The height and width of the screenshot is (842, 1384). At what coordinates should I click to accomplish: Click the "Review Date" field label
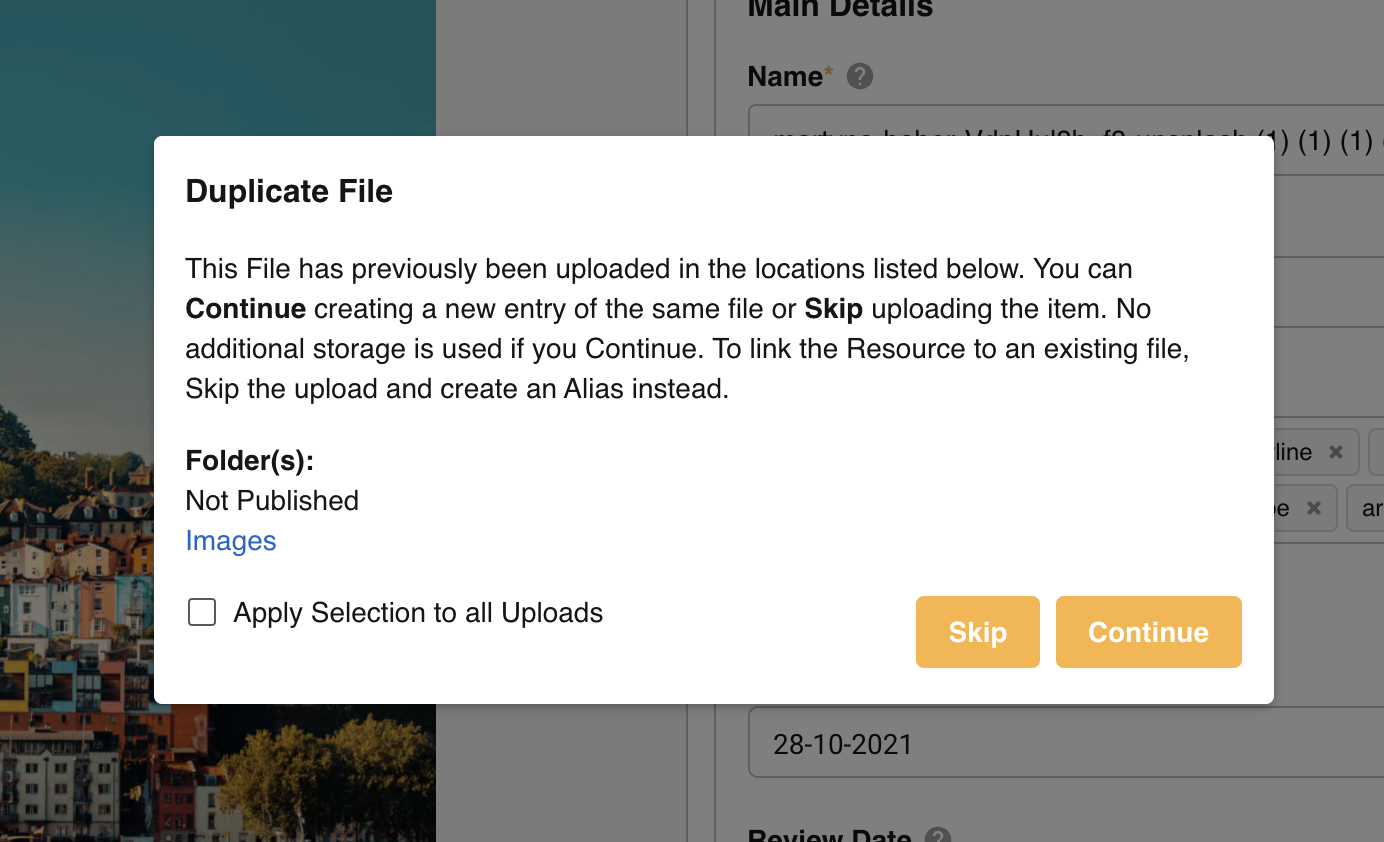click(829, 836)
